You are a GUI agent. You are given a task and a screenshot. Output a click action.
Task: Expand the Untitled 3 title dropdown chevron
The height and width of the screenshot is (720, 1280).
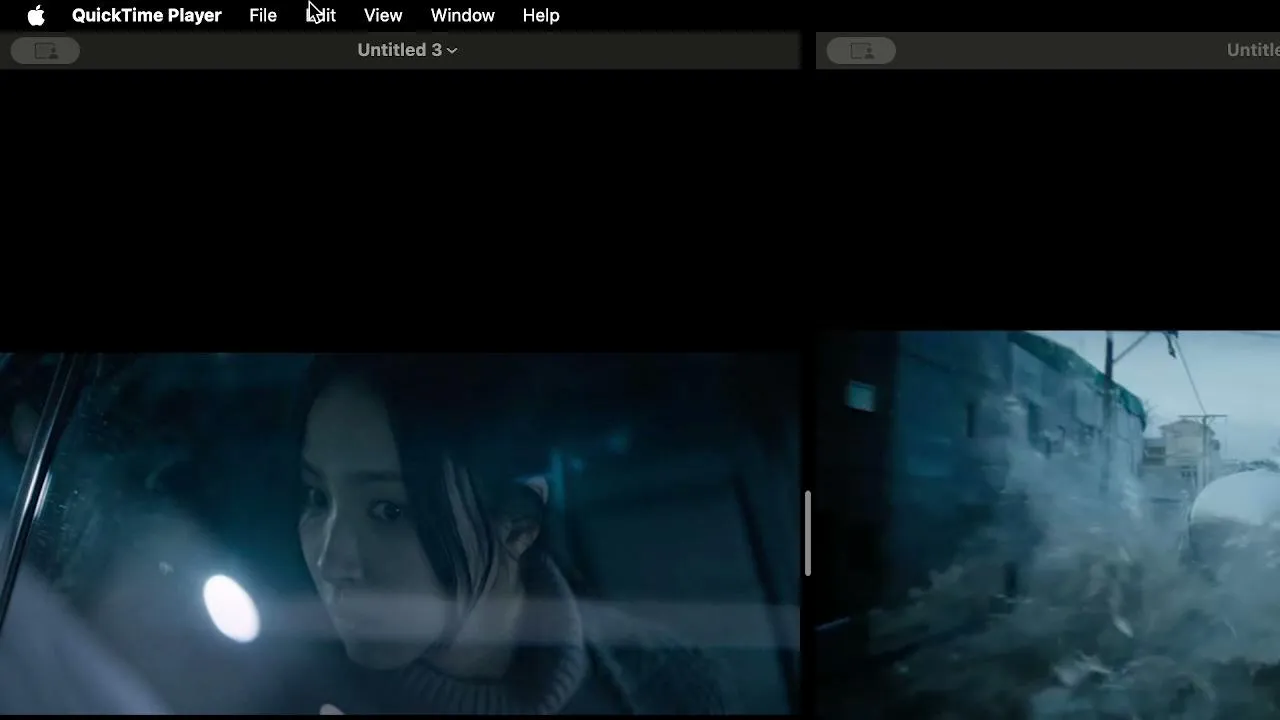click(x=452, y=50)
